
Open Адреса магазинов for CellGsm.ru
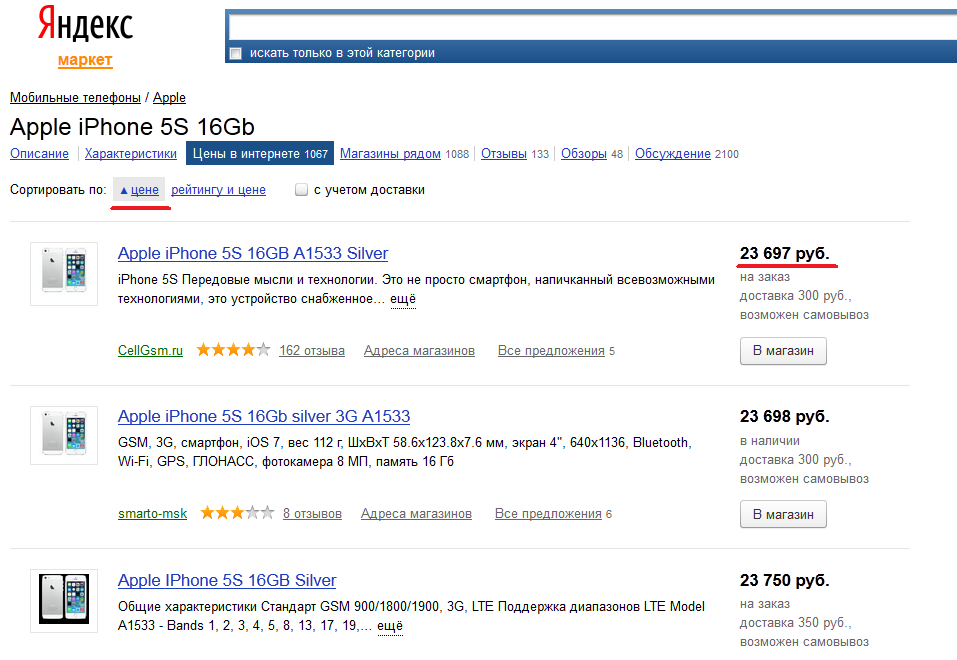(419, 351)
